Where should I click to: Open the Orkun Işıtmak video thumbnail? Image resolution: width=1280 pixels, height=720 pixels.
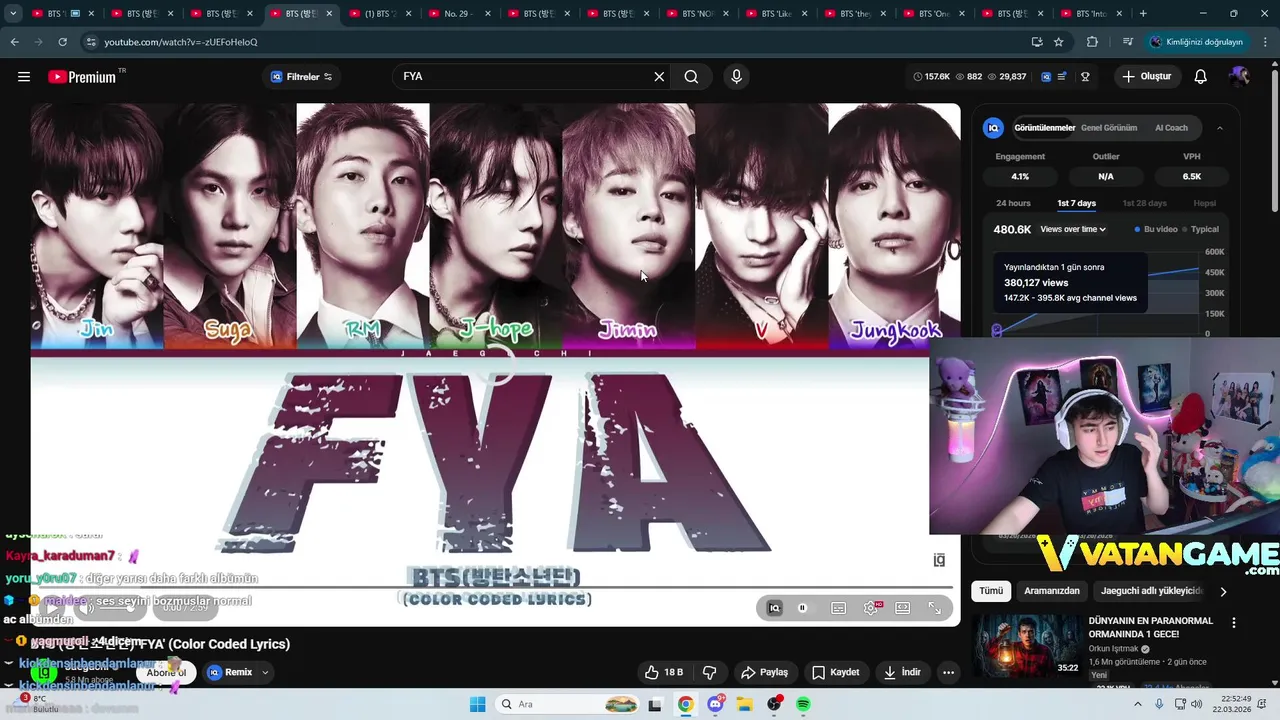pos(1026,645)
